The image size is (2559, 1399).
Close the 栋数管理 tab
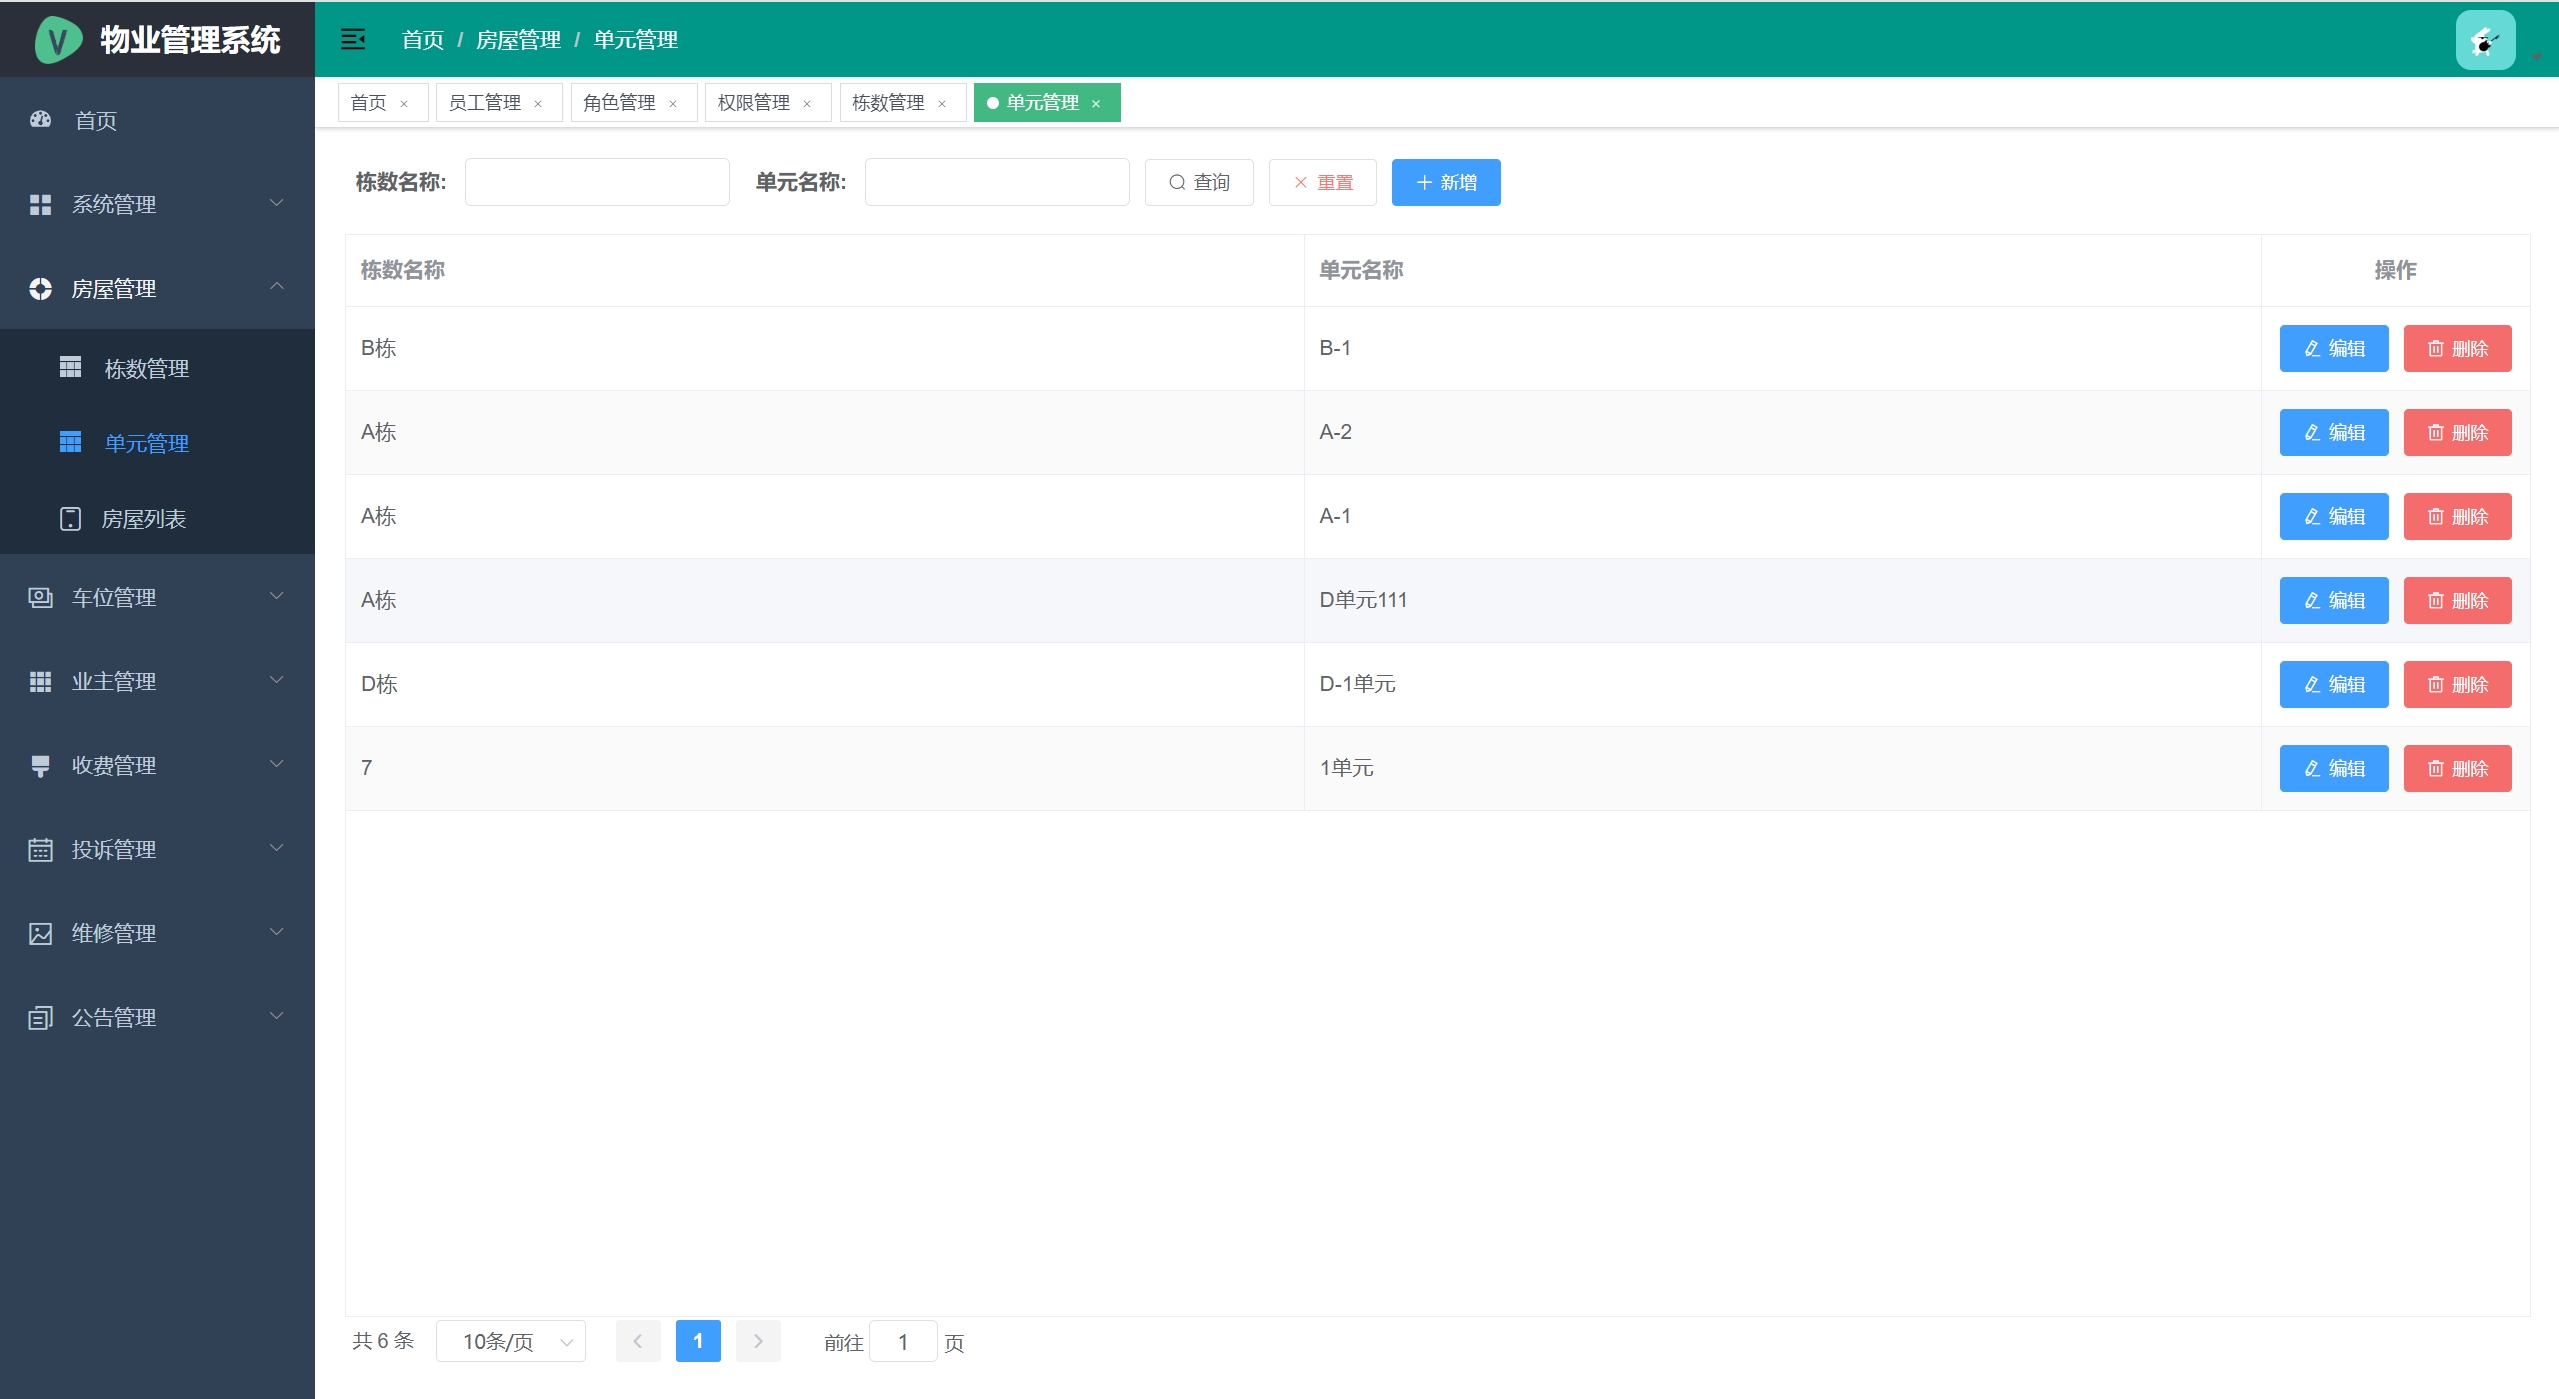point(942,104)
